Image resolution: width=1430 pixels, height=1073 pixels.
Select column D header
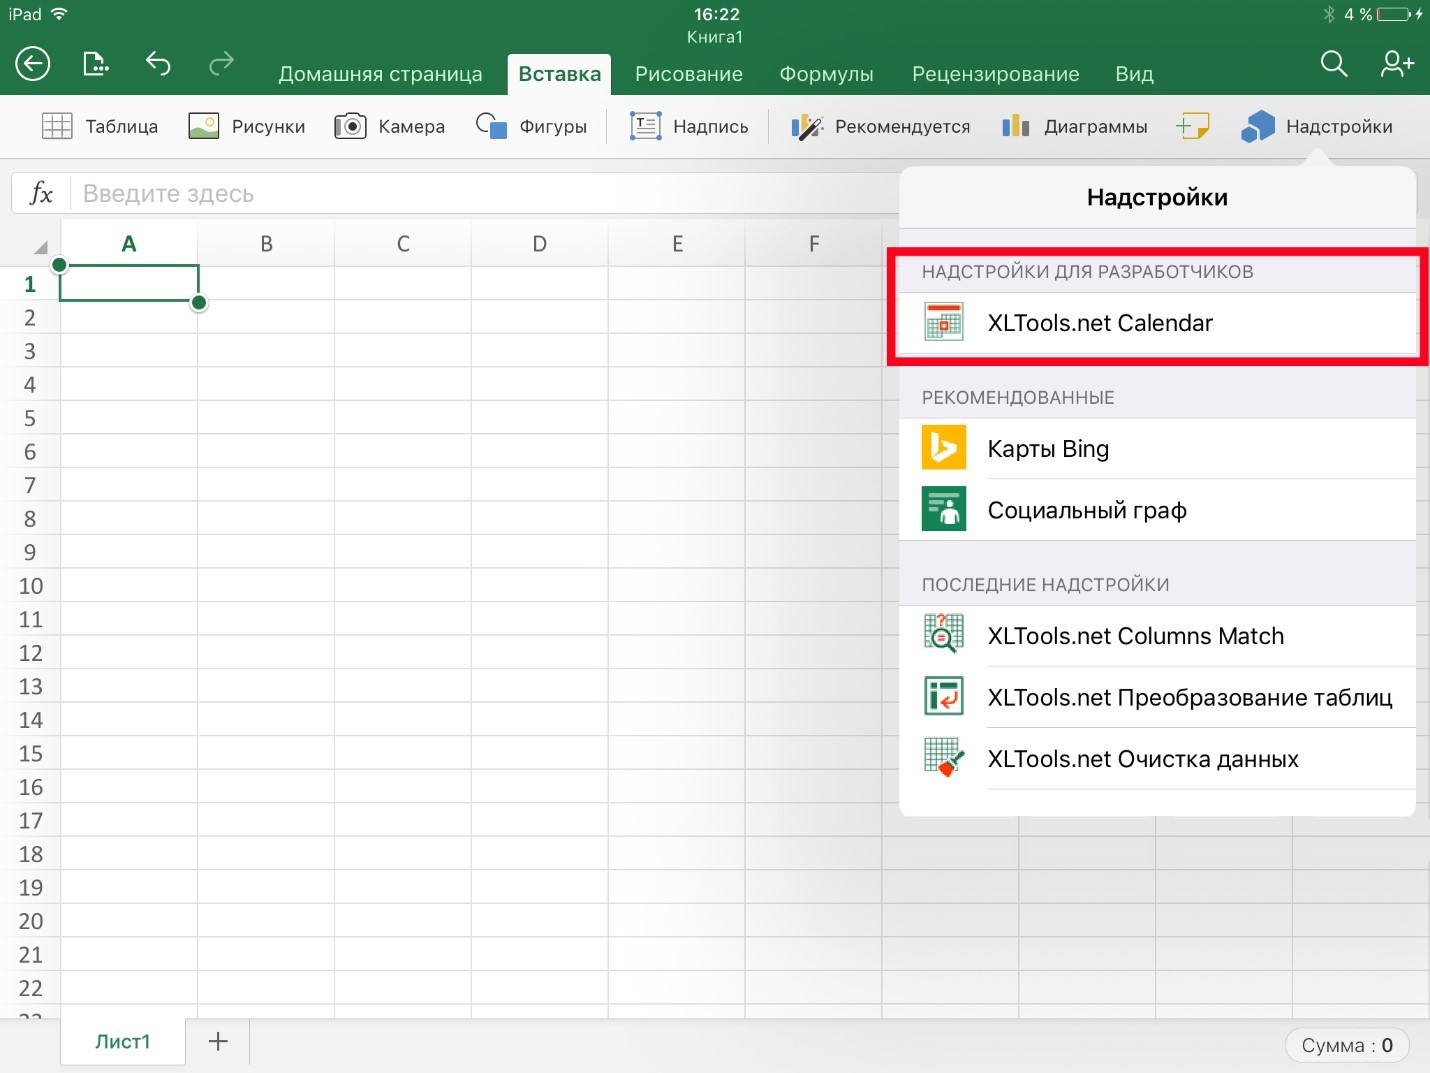pos(540,243)
